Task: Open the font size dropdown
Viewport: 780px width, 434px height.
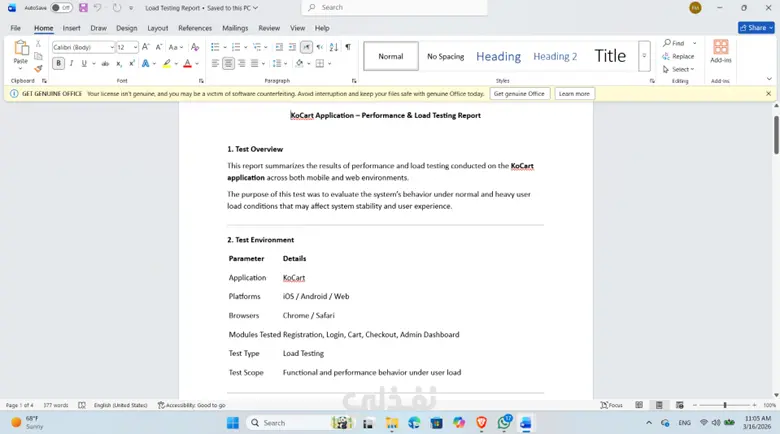Action: [135, 47]
